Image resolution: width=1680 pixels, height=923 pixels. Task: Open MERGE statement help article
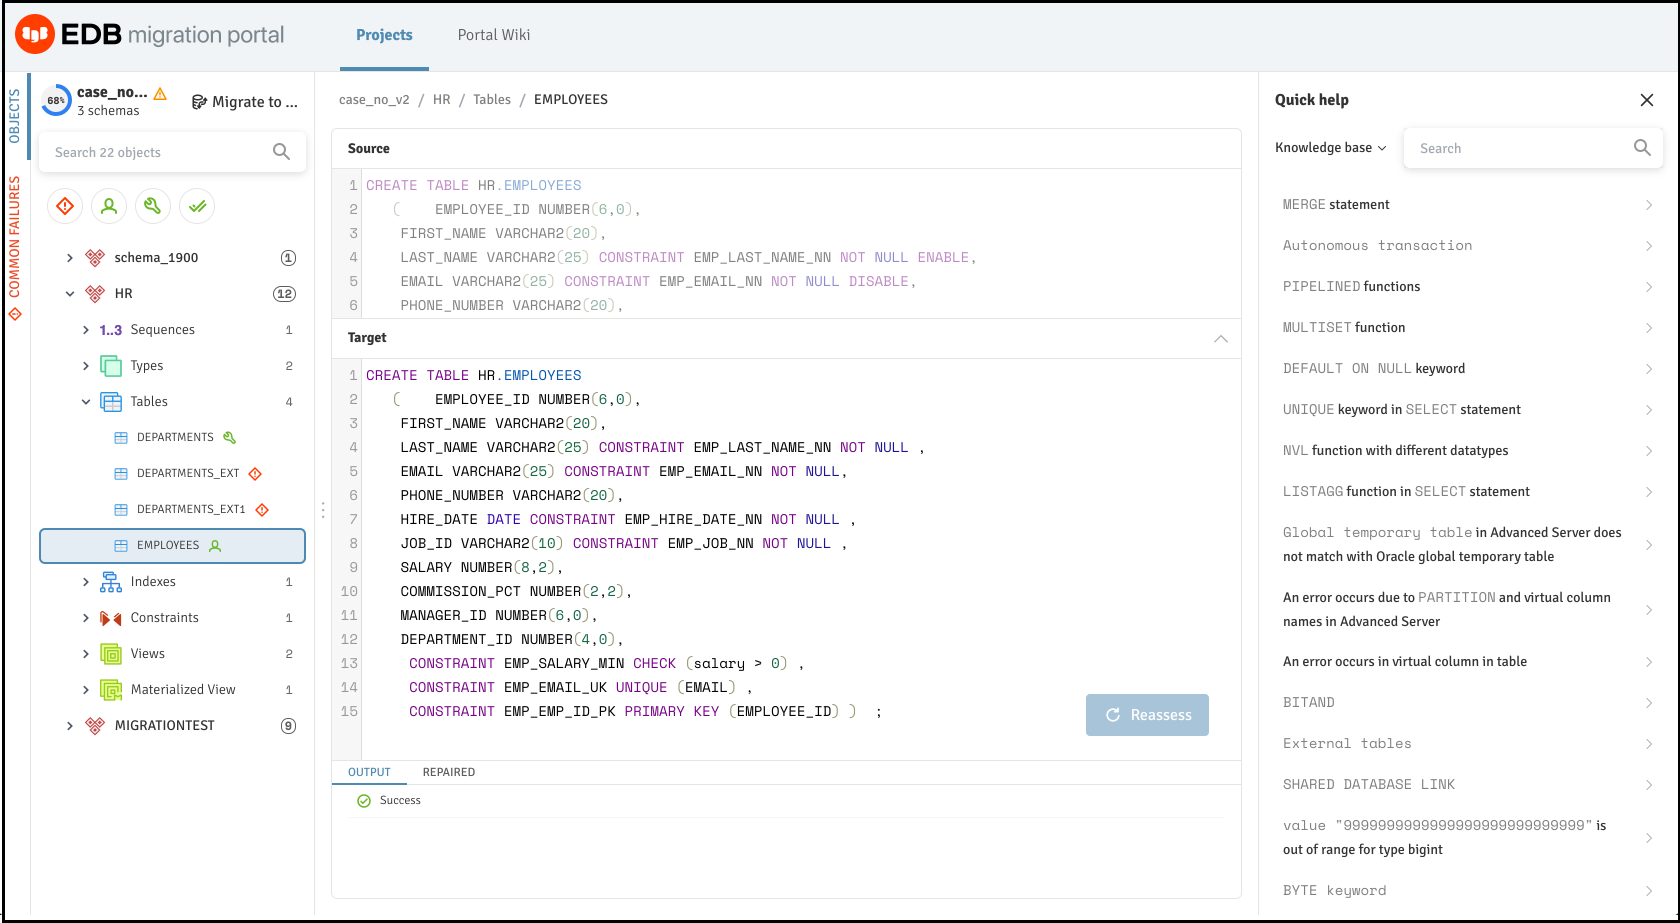(x=1467, y=205)
